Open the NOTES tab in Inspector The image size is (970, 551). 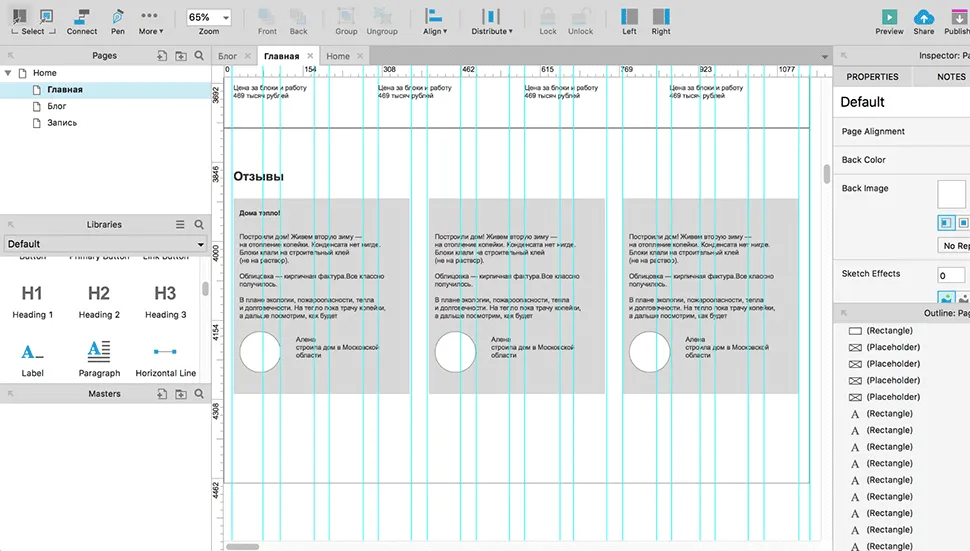click(950, 77)
